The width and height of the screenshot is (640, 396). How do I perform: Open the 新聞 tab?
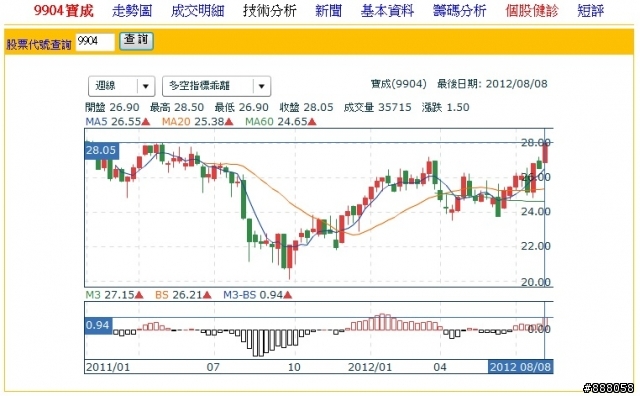click(329, 11)
